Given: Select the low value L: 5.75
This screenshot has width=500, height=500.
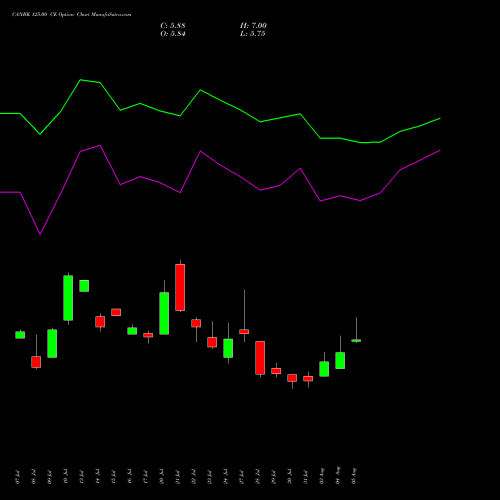Looking at the screenshot, I should point(253,34).
